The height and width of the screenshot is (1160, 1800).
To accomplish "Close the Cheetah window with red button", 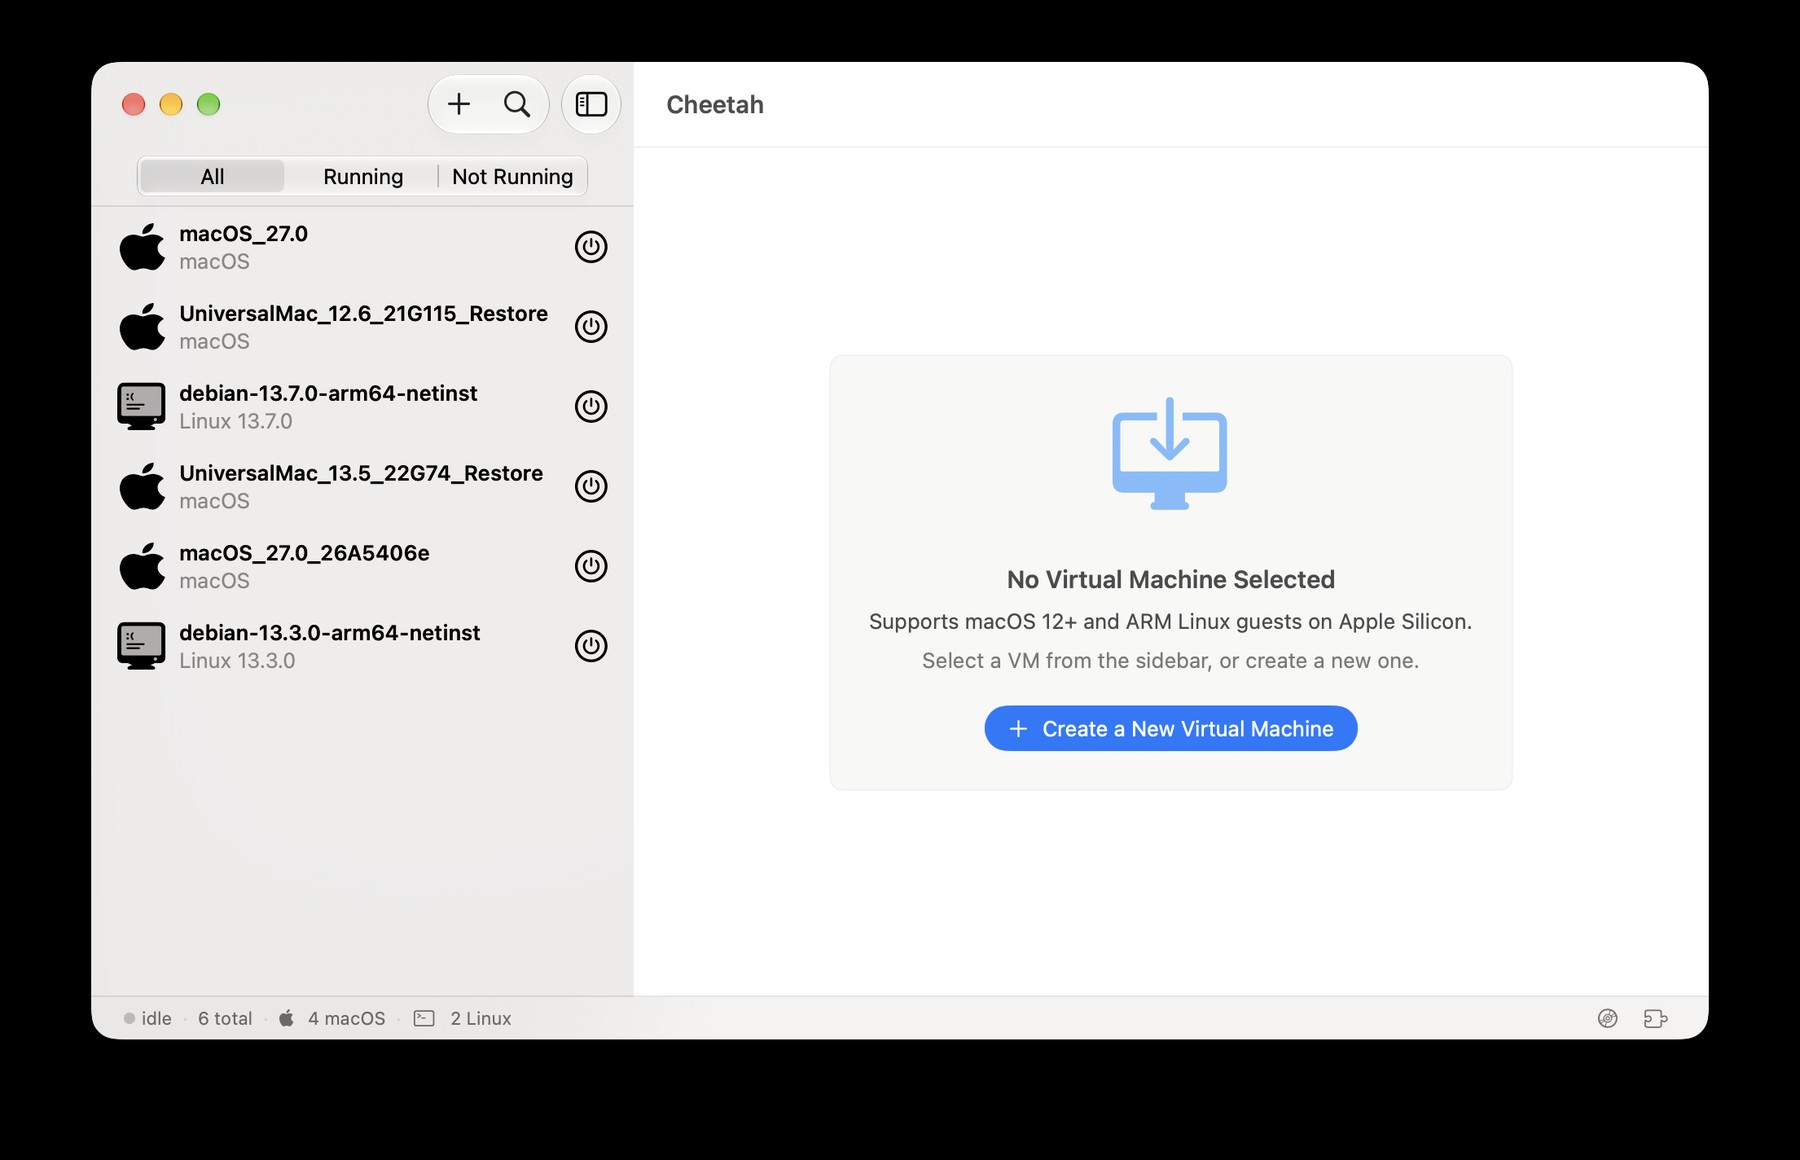I will (x=133, y=104).
